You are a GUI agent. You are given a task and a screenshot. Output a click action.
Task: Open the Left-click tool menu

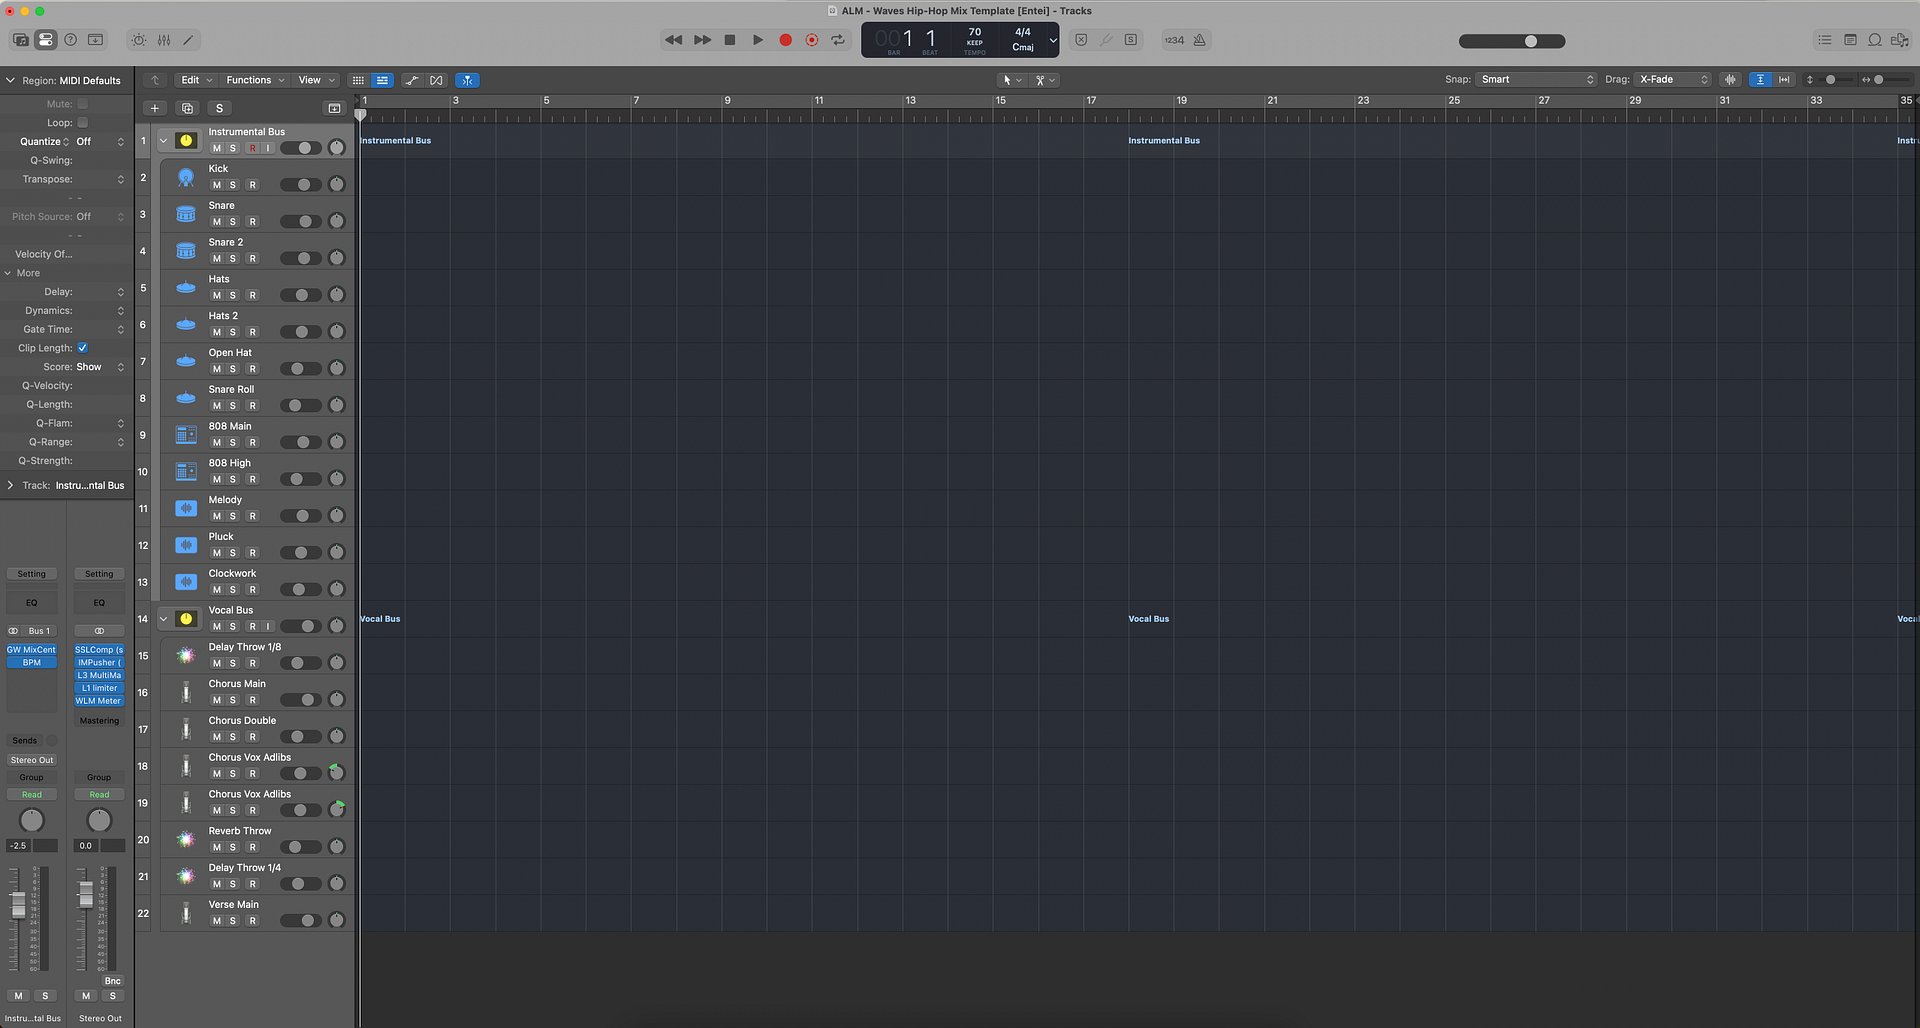click(x=1012, y=80)
